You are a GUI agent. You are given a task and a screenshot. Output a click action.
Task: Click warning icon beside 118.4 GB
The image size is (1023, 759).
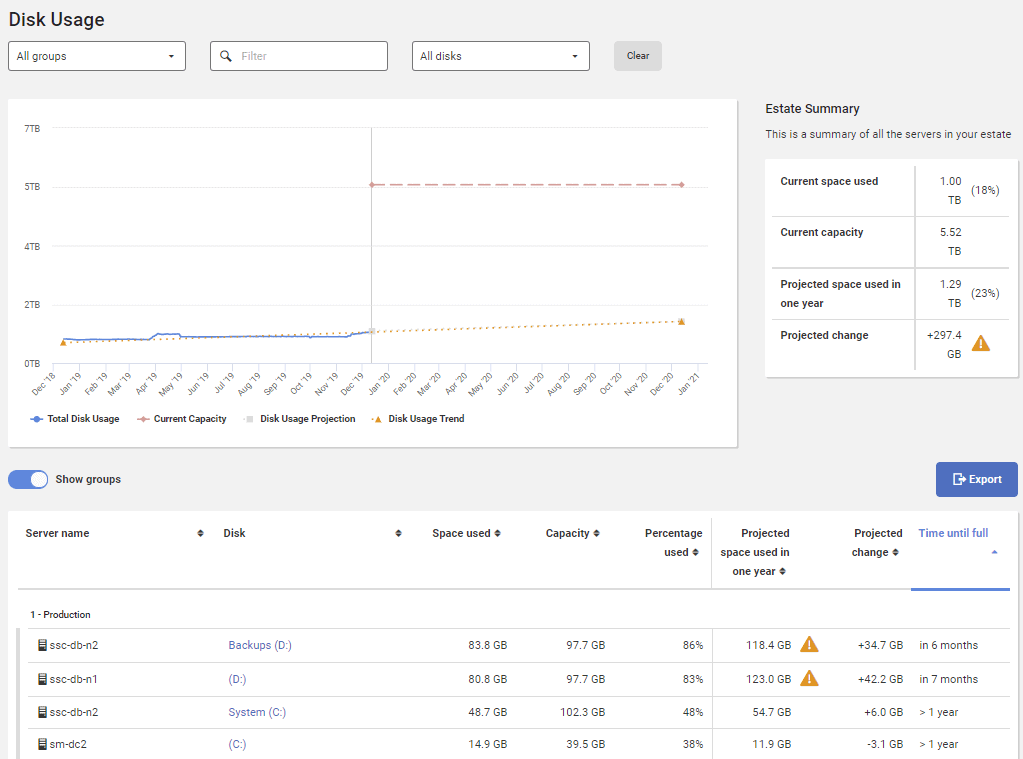point(809,644)
